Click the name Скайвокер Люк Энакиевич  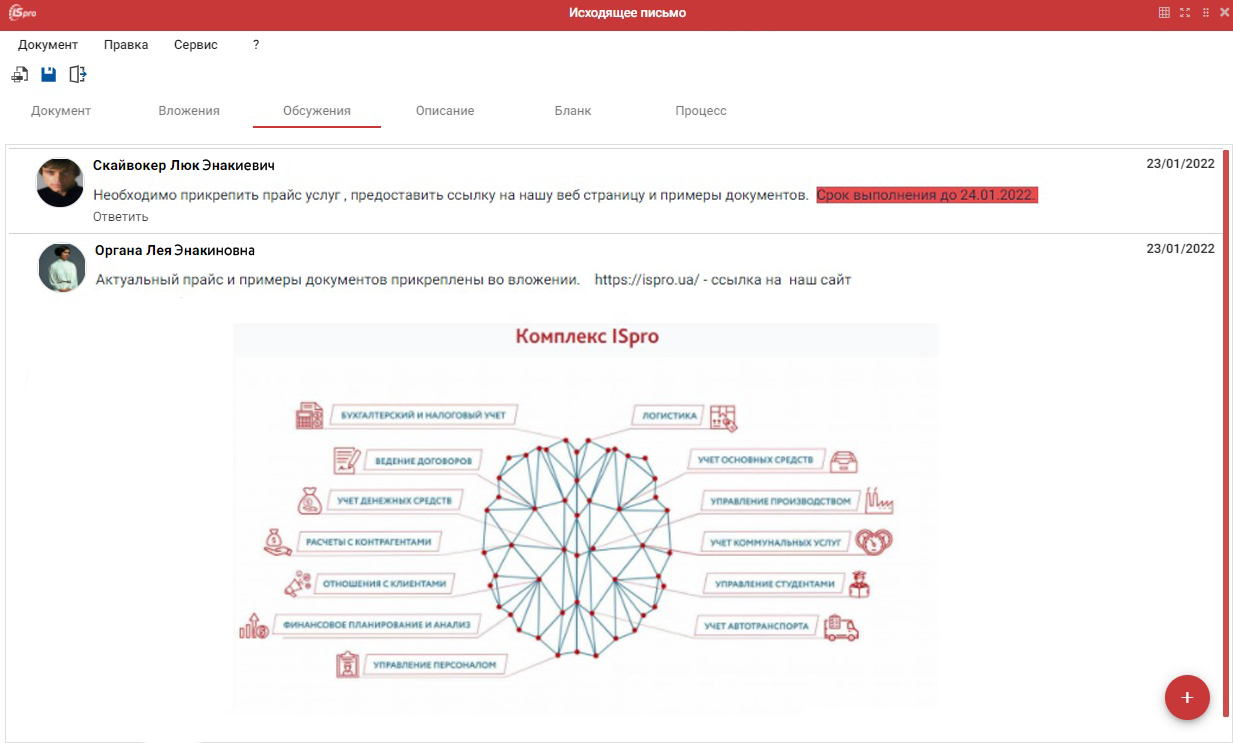click(184, 165)
